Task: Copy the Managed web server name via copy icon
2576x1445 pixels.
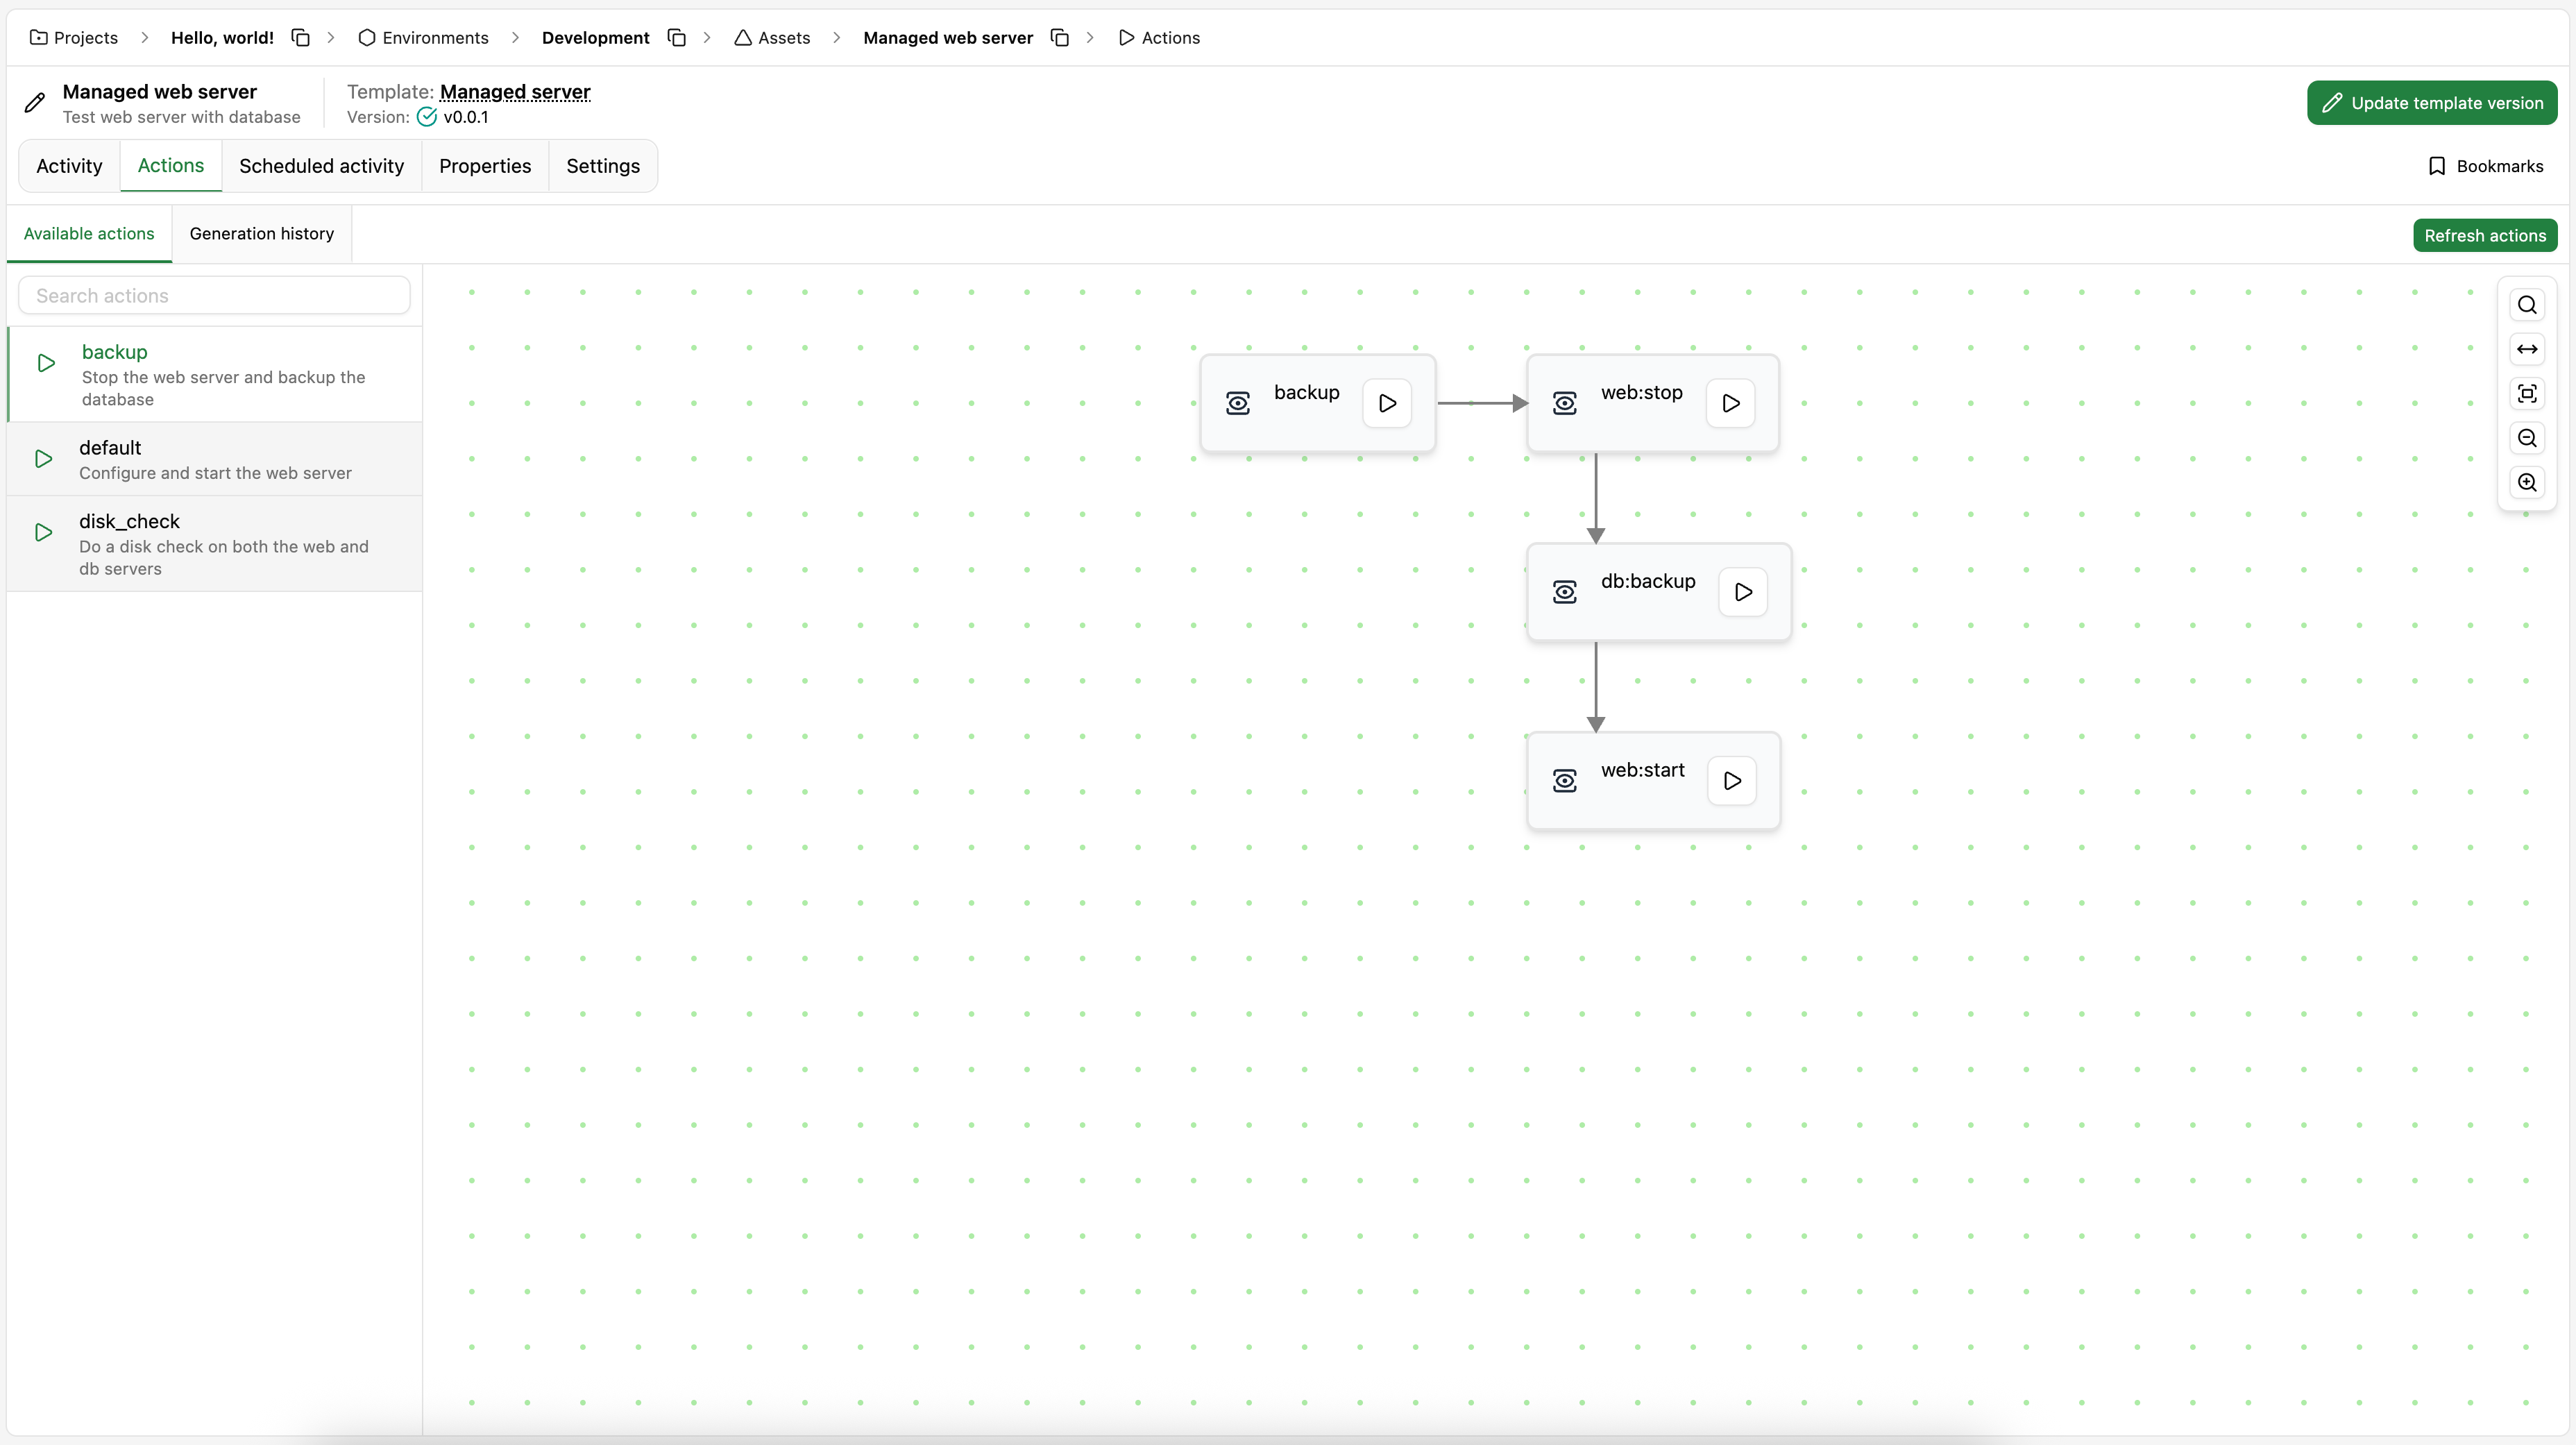Action: pos(1060,37)
